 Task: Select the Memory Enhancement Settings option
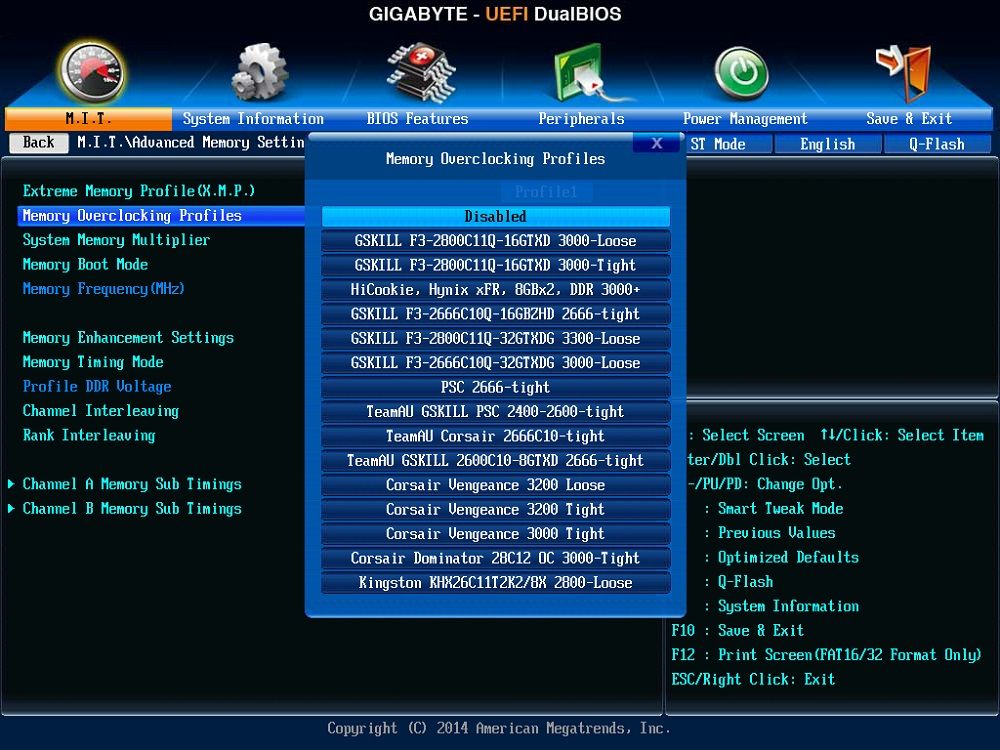pos(128,337)
